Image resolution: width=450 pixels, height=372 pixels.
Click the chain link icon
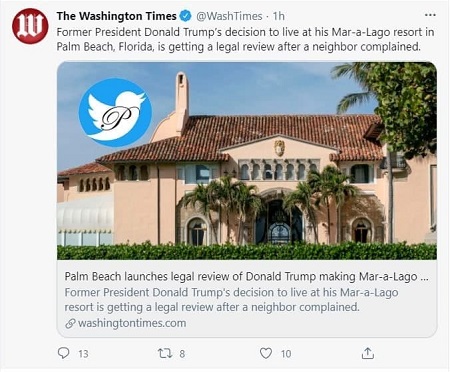point(70,323)
